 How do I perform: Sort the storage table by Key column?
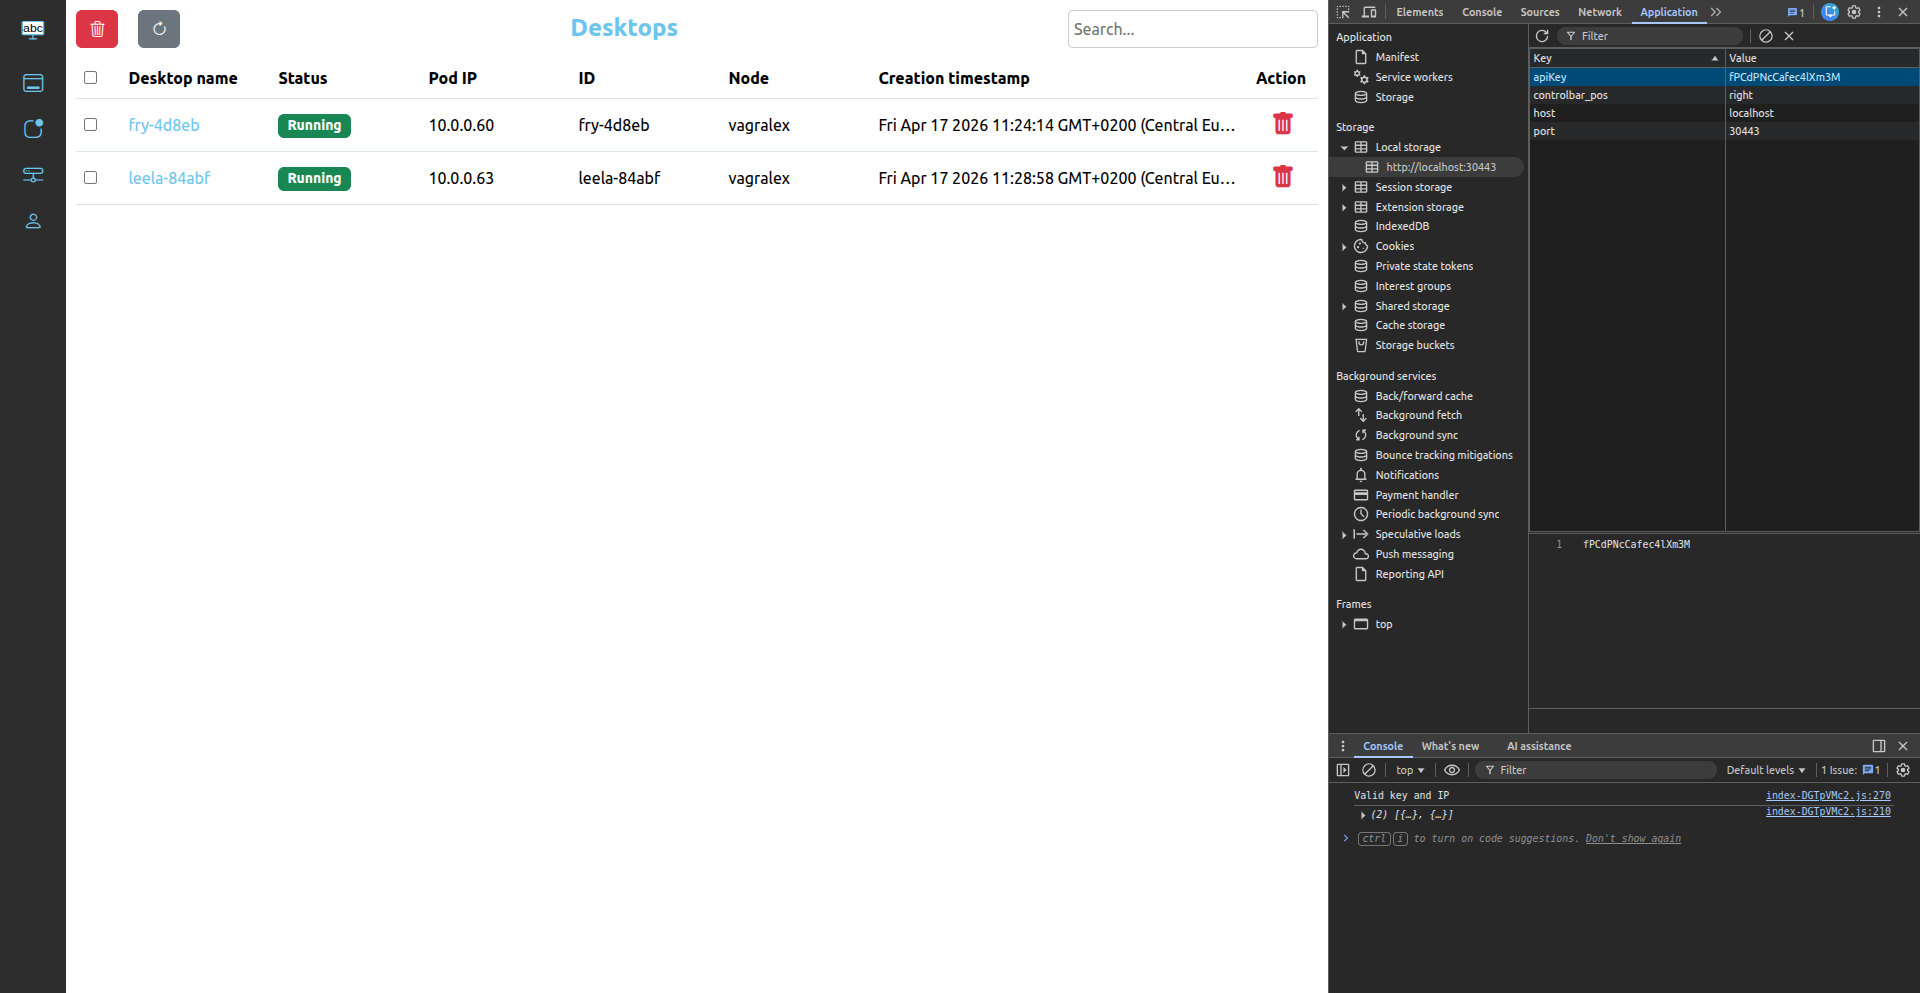tap(1626, 58)
